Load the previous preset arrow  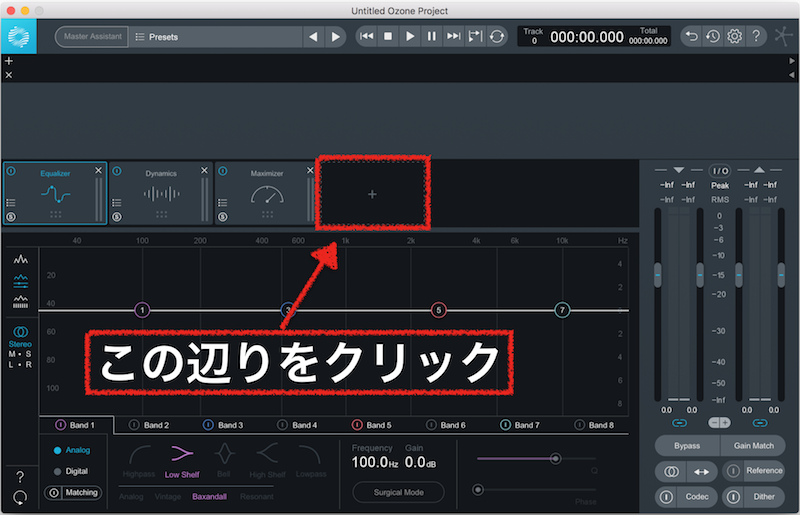point(313,37)
